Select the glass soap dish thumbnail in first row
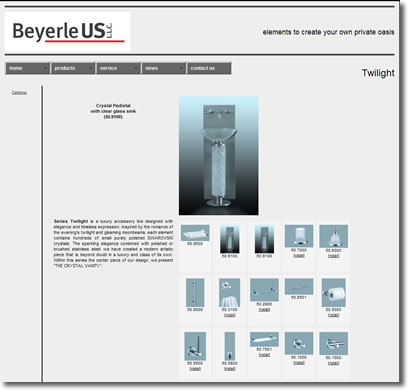The height and width of the screenshot is (390, 408). pos(195,232)
